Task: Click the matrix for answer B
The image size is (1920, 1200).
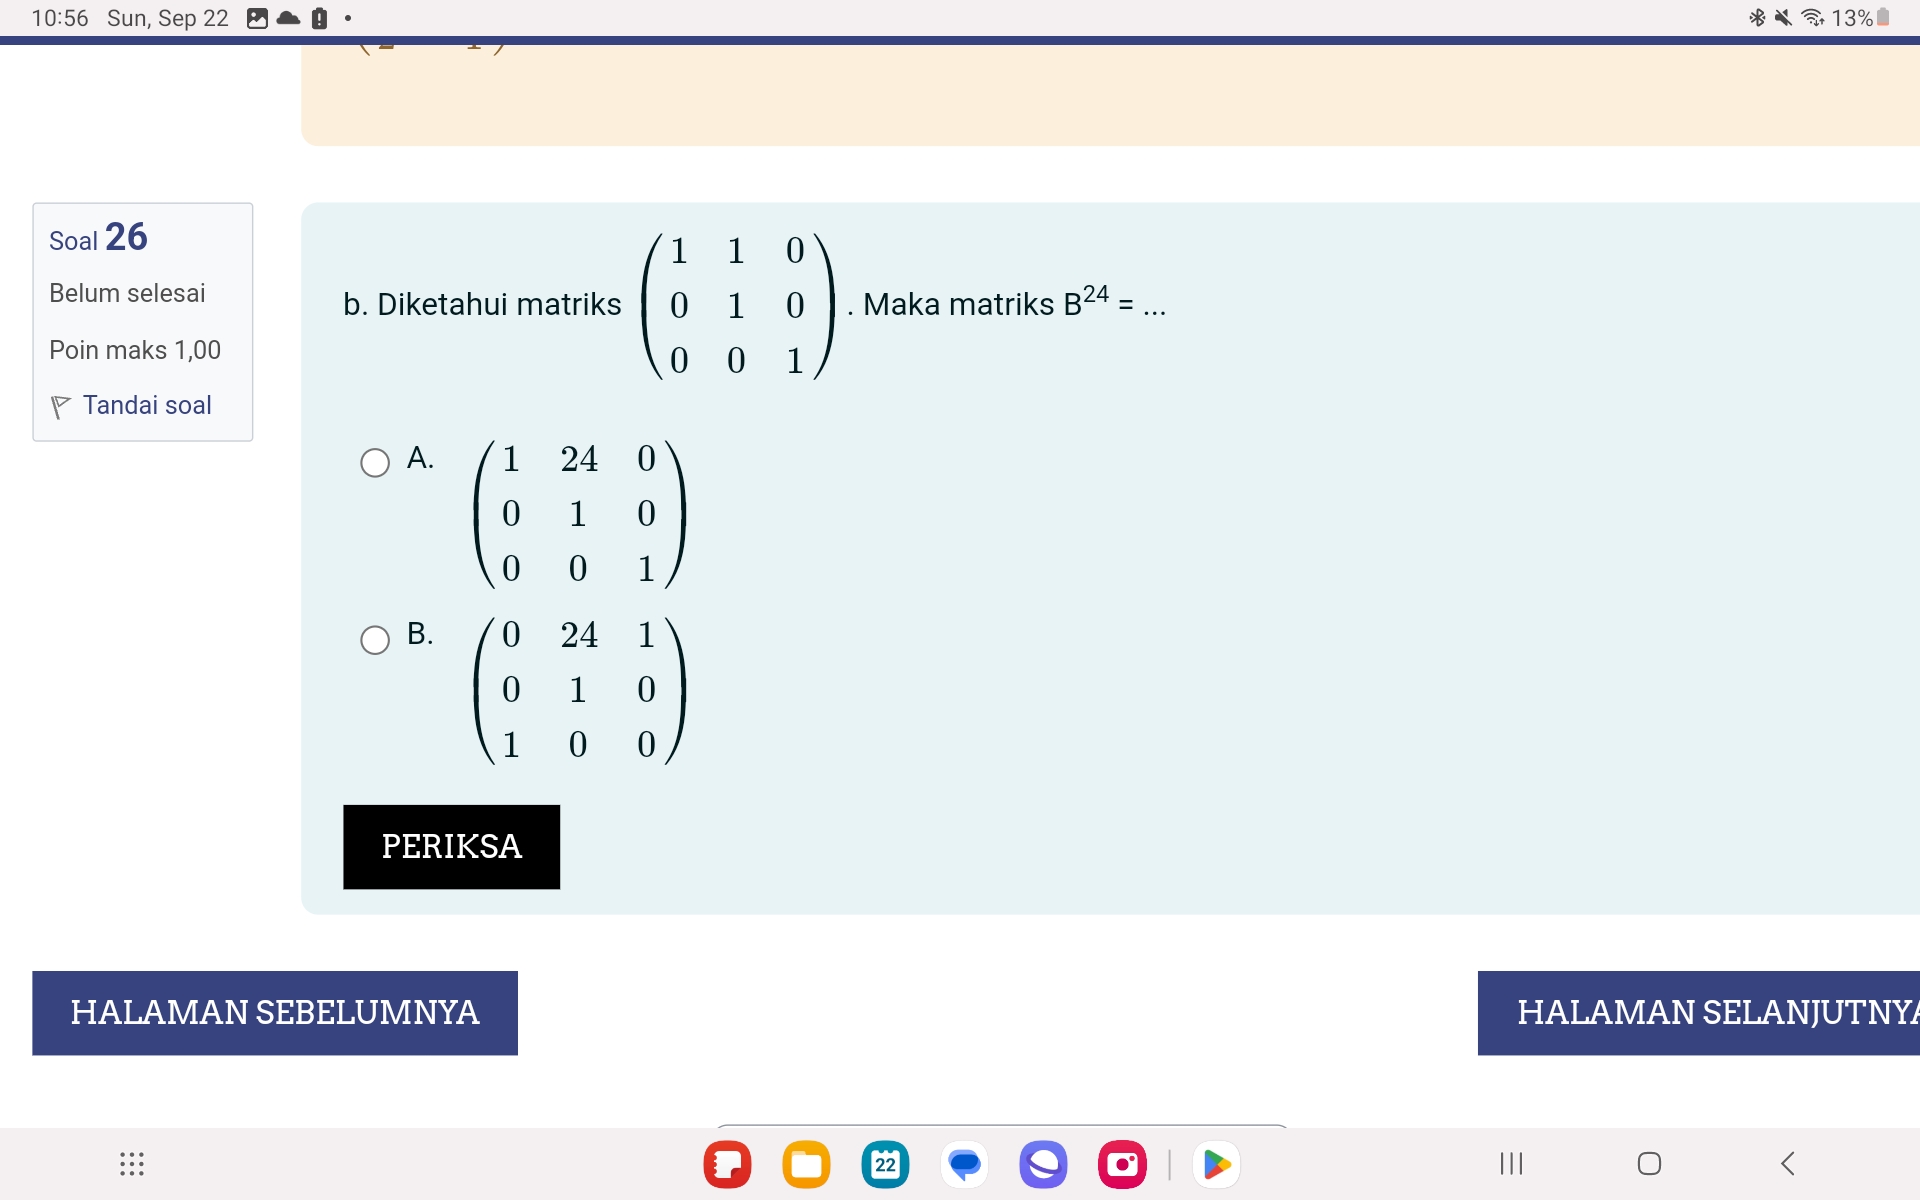Action: click(579, 689)
